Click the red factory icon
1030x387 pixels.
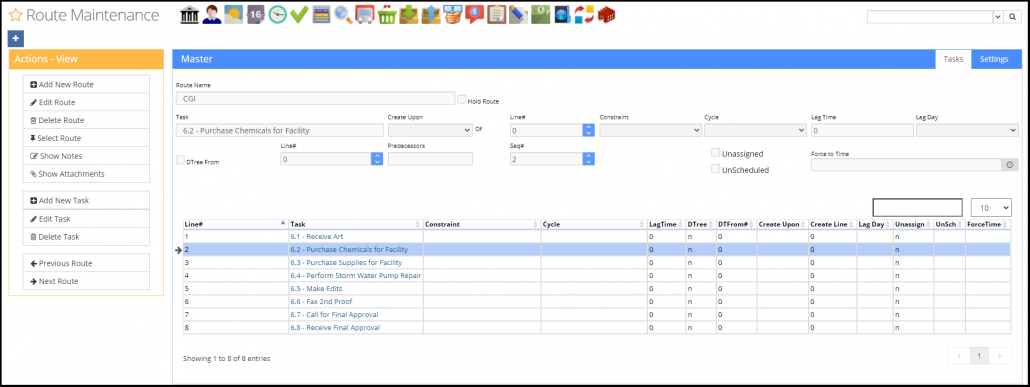[x=606, y=14]
